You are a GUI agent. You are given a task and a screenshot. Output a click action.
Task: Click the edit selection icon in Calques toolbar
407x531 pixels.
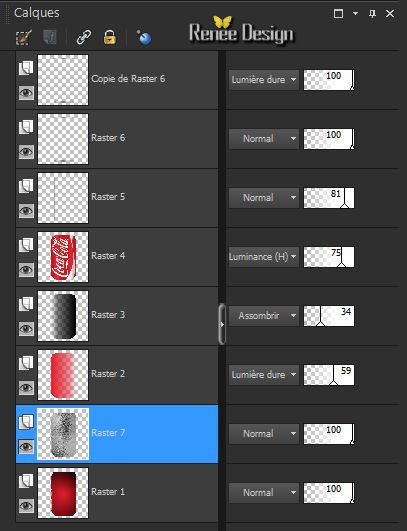pos(24,37)
